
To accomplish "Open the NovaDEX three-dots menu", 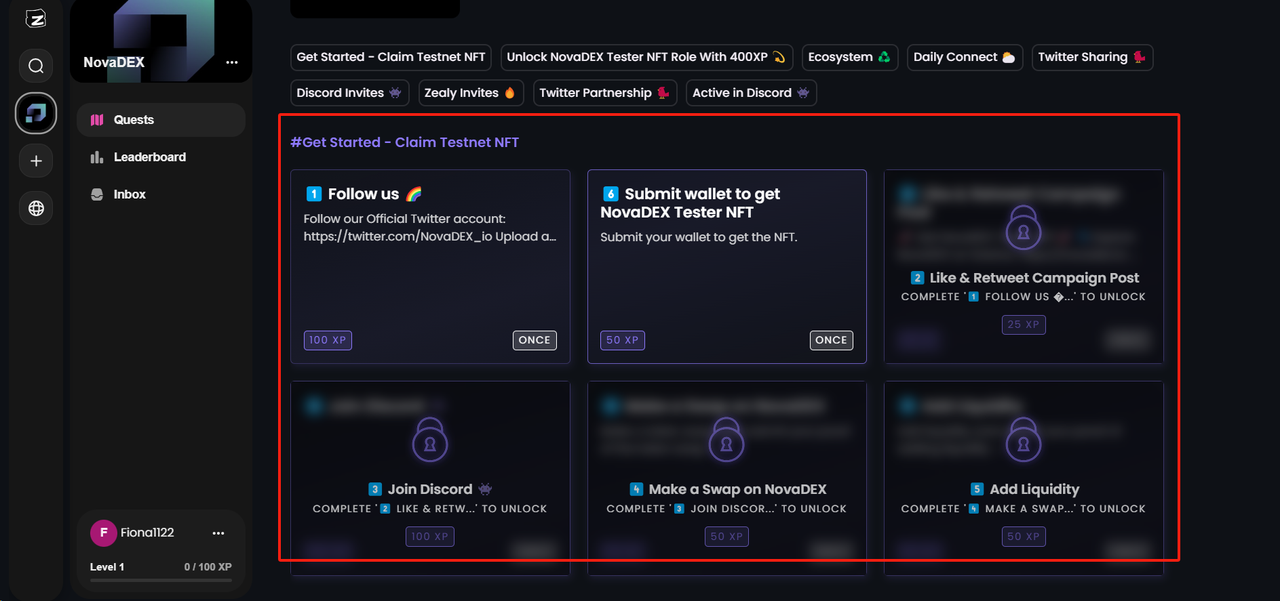I will 232,62.
